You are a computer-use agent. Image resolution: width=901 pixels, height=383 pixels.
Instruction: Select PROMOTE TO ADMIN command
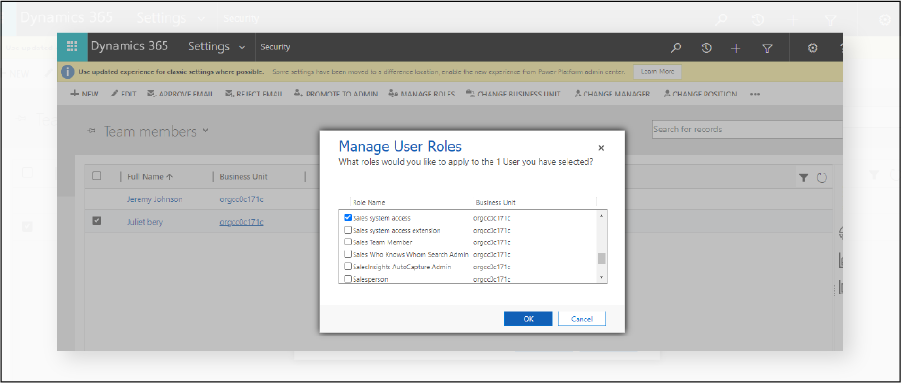coord(336,94)
